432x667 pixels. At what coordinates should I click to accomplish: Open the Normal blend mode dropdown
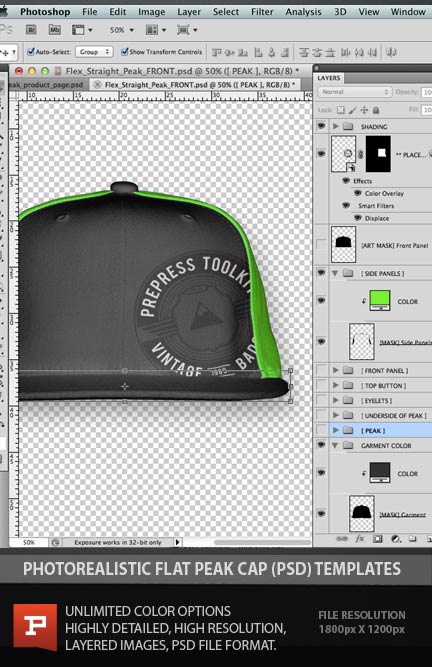coord(355,92)
